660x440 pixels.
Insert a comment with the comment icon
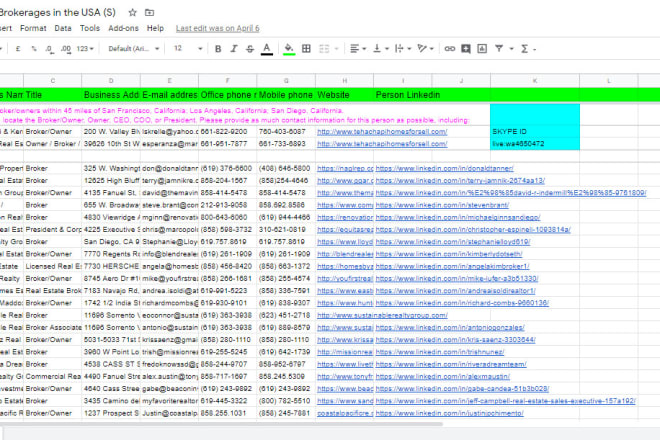pyautogui.click(x=466, y=49)
